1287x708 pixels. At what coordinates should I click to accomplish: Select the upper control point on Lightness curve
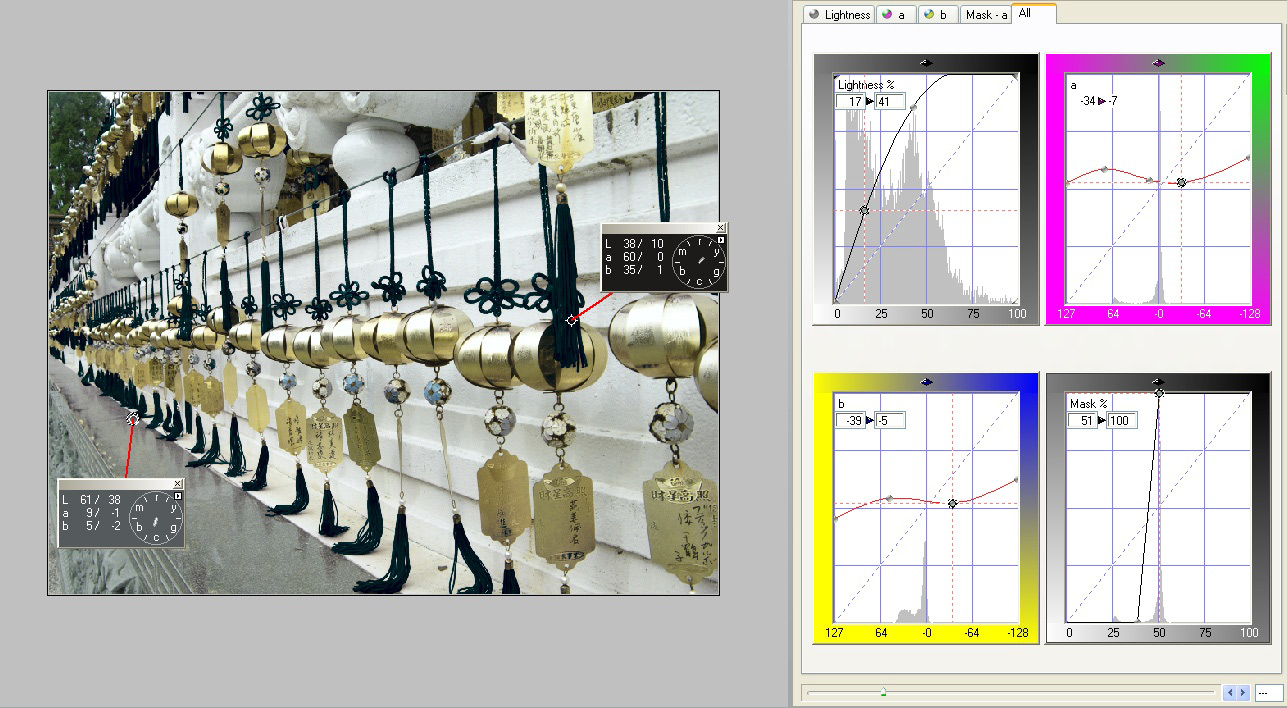[913, 108]
